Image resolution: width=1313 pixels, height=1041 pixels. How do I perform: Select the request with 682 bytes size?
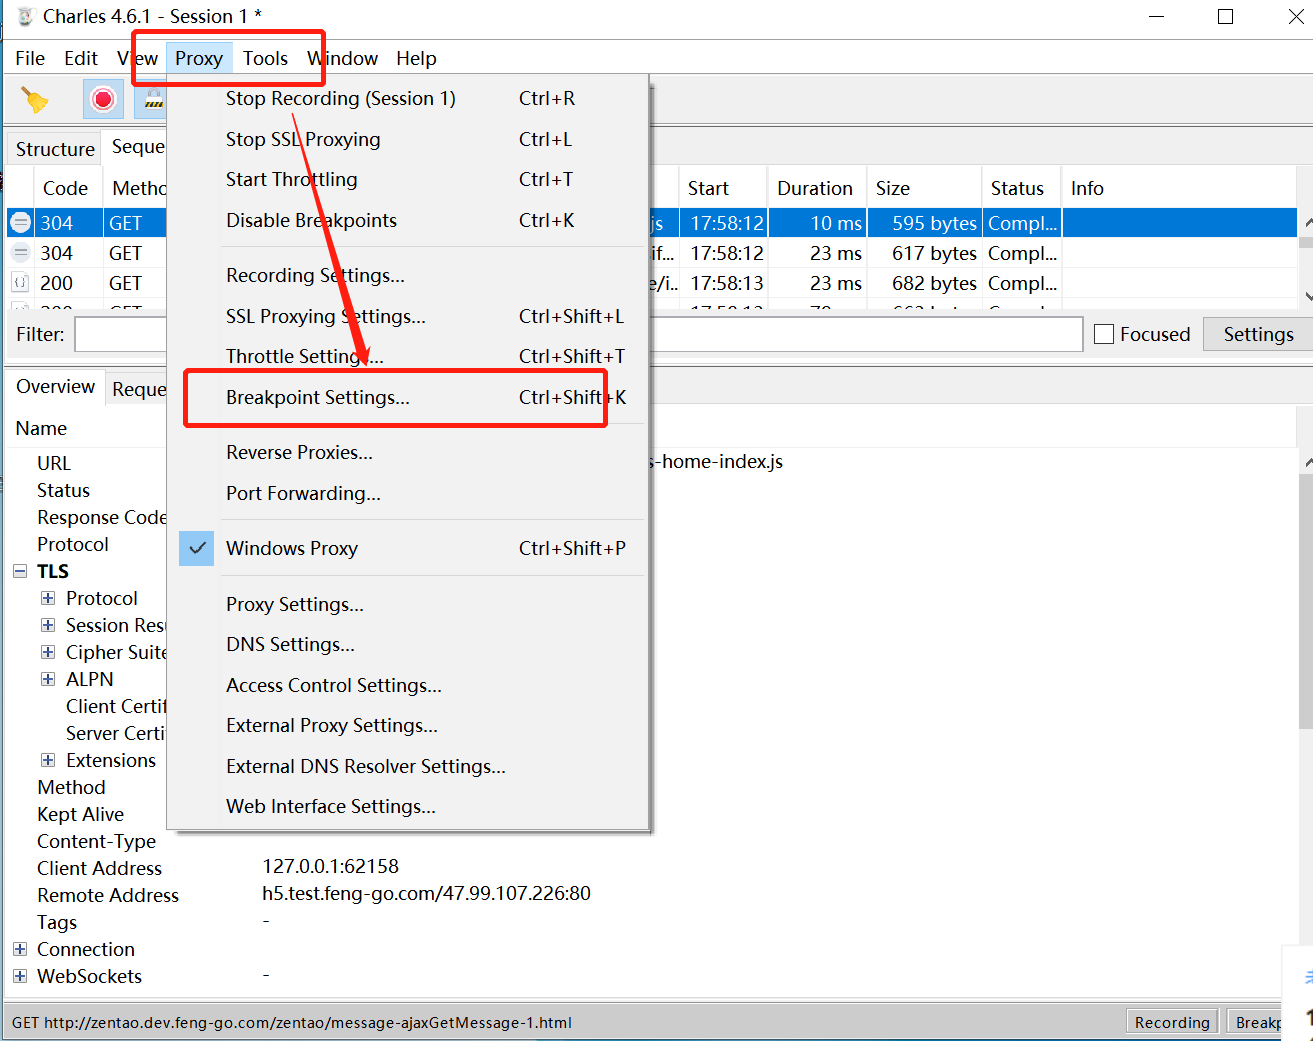pos(652,283)
